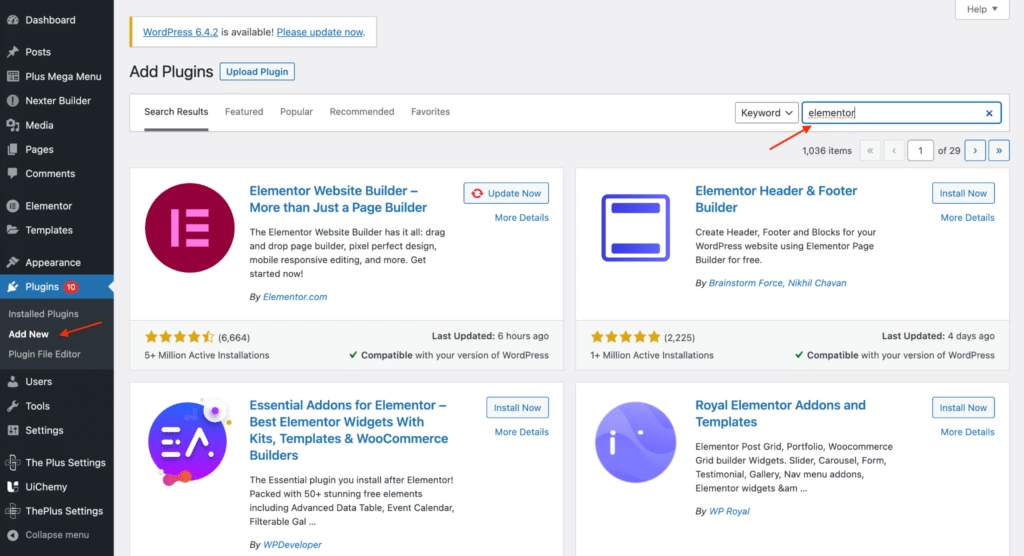Open the Elementor.com author link
Screen dimensions: 1024x556
pos(295,297)
